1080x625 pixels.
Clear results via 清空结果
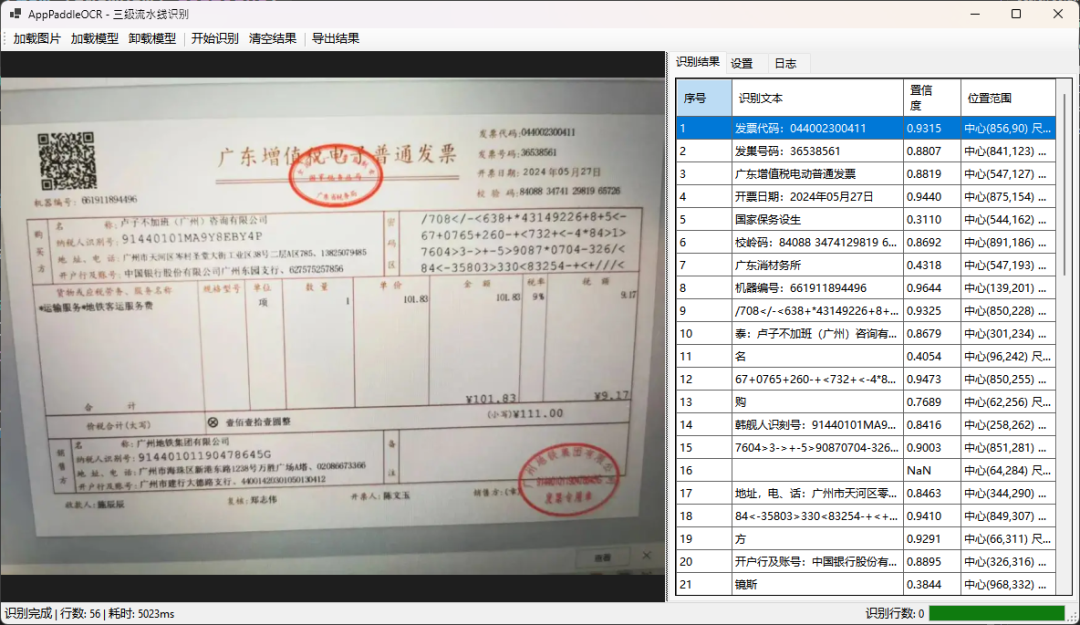272,39
